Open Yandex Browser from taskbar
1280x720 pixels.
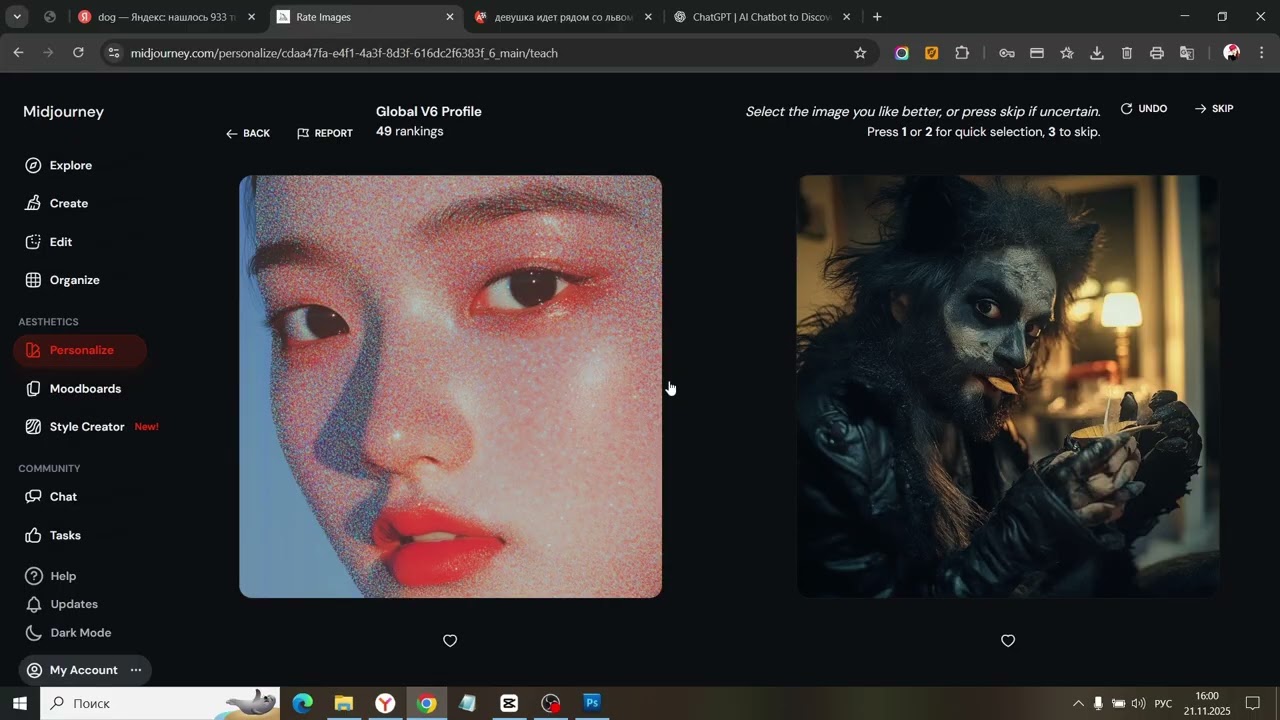[x=385, y=703]
